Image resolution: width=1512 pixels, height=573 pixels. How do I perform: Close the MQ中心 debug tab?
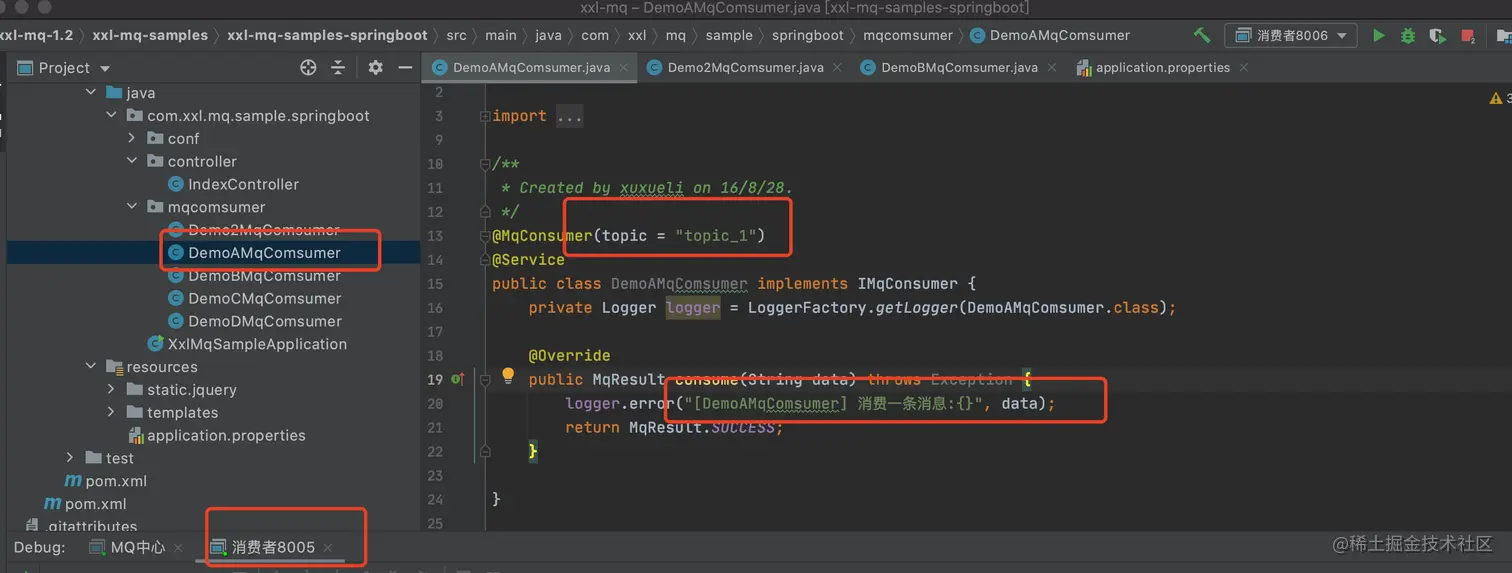178,547
